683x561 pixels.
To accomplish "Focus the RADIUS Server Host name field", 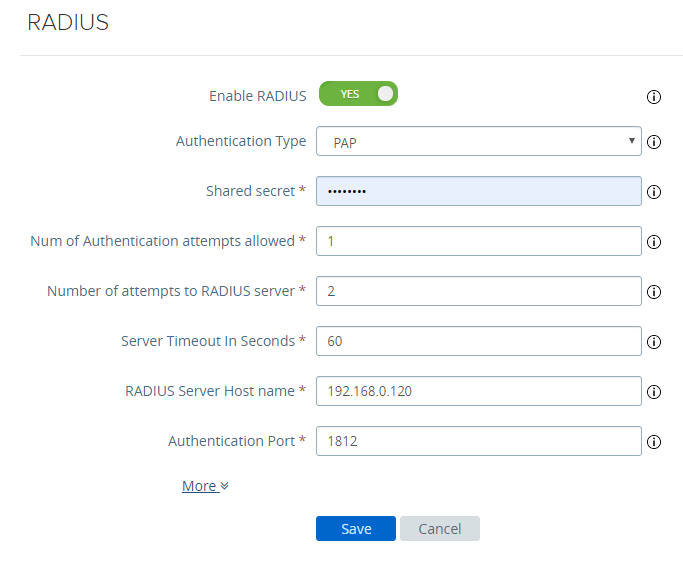I will coord(478,391).
